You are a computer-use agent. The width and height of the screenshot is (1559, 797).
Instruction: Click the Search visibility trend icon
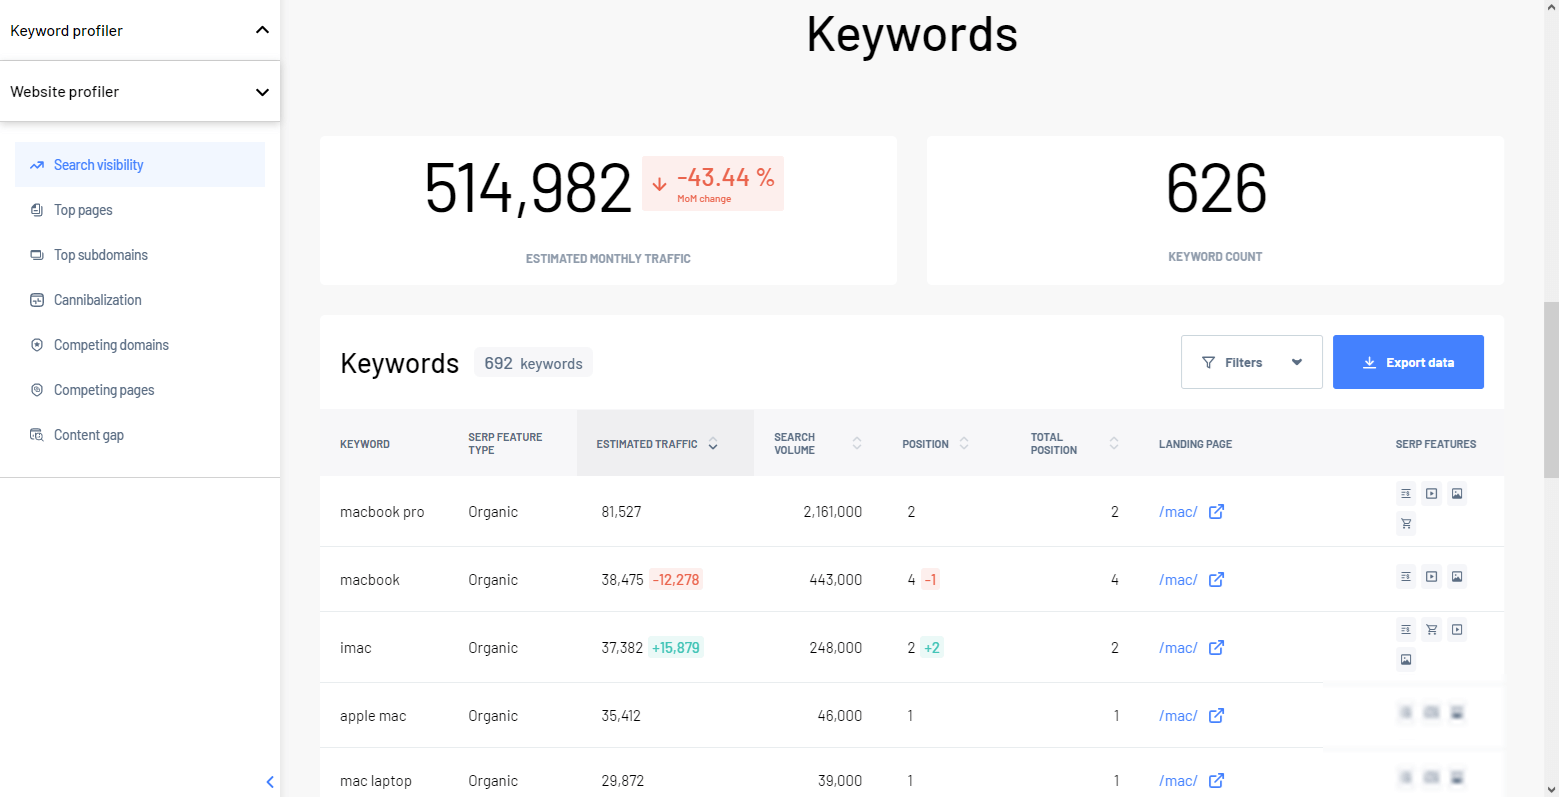tap(37, 165)
